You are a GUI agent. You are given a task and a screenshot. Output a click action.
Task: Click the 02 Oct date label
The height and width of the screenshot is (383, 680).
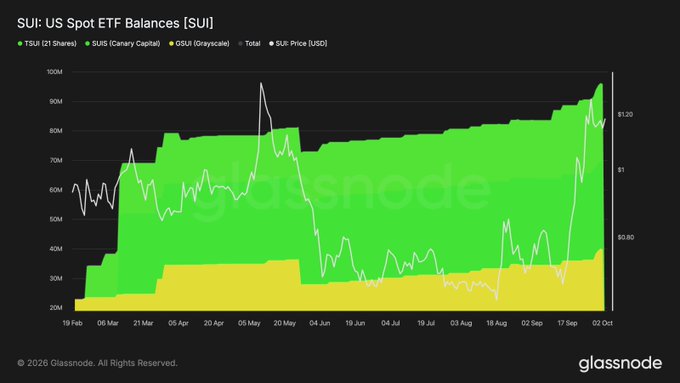602,323
